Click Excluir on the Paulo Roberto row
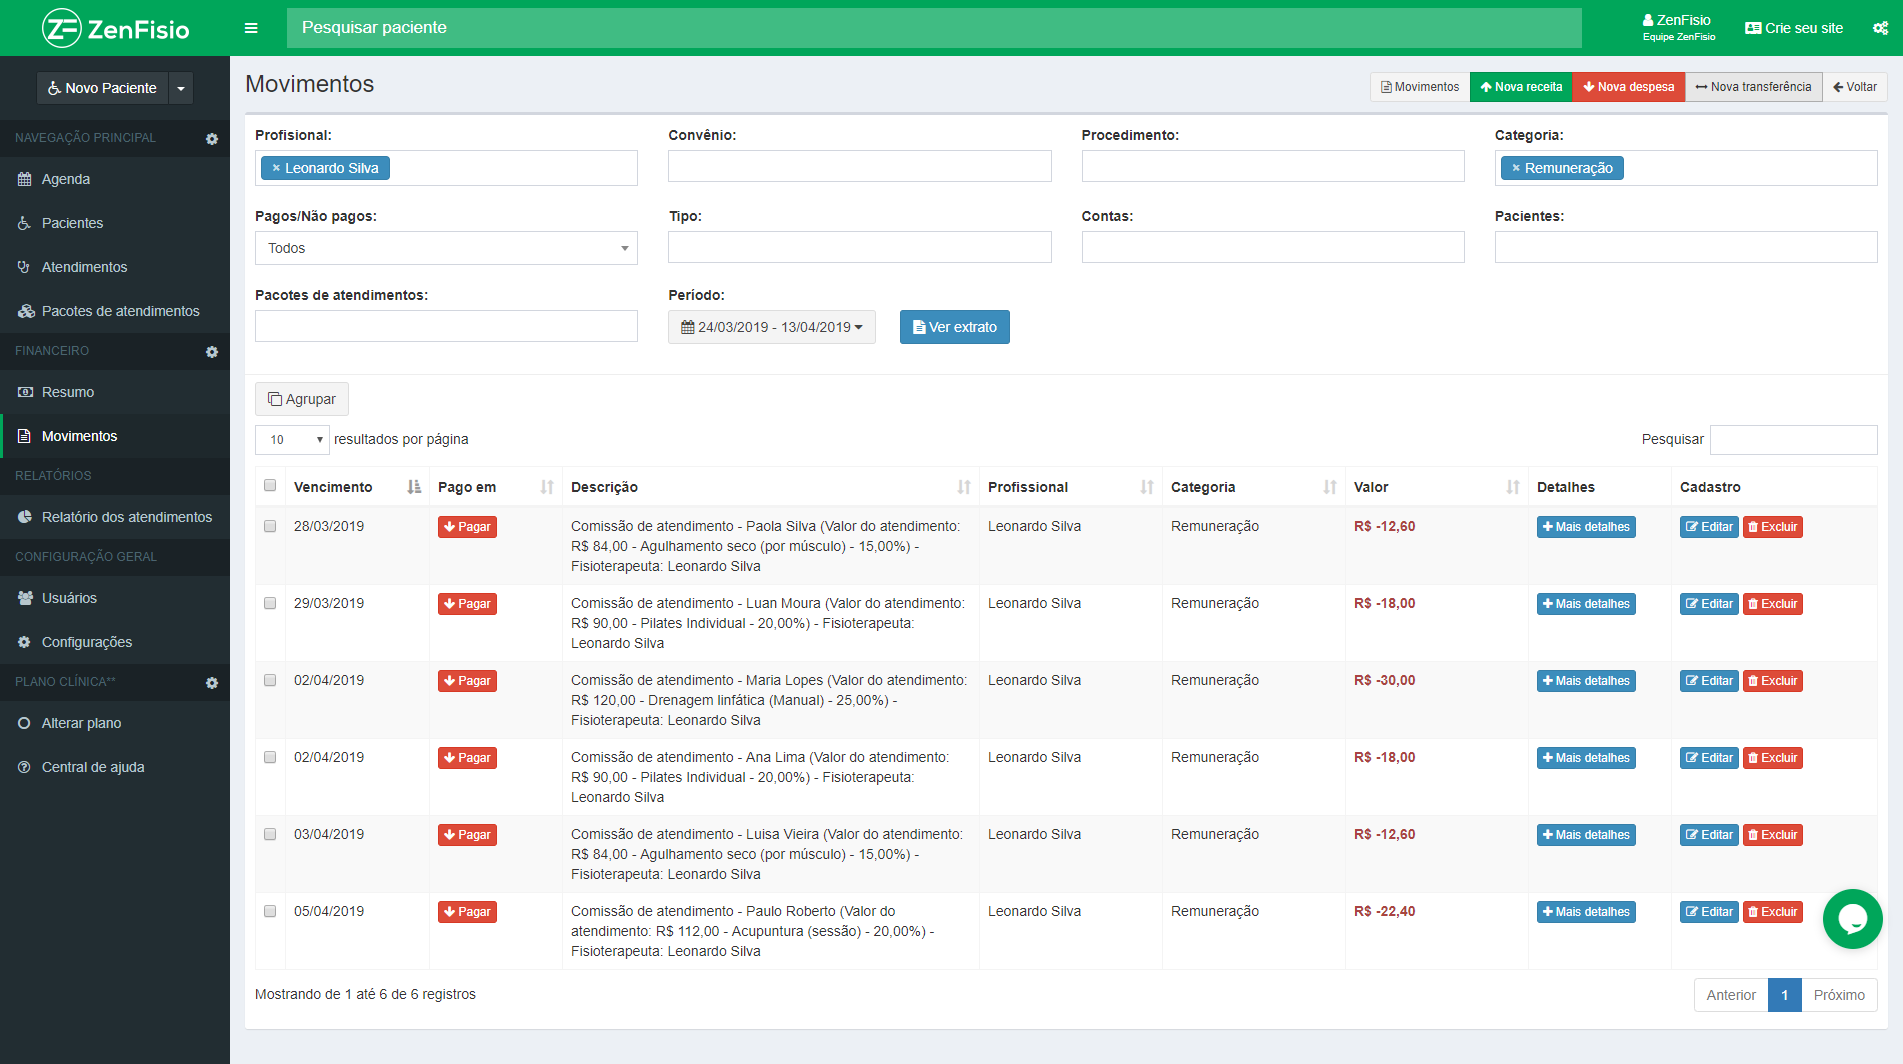The height and width of the screenshot is (1064, 1903). pyautogui.click(x=1772, y=912)
